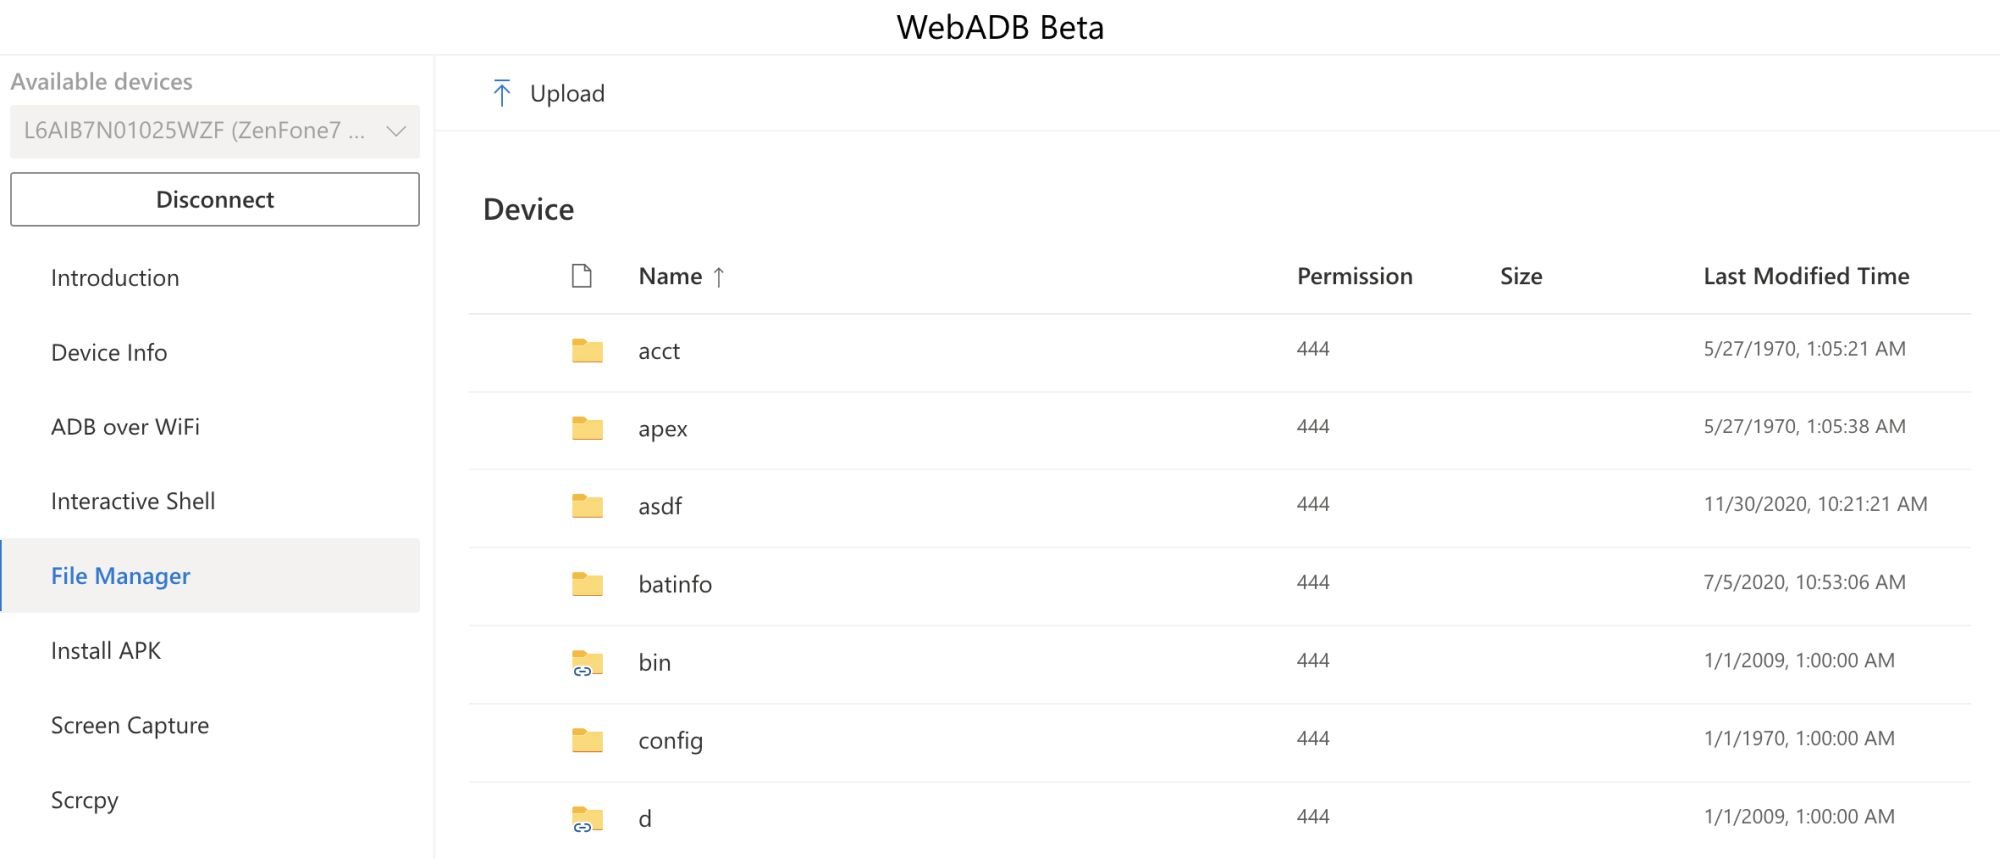
Task: Sort files by Name column
Action: (670, 276)
